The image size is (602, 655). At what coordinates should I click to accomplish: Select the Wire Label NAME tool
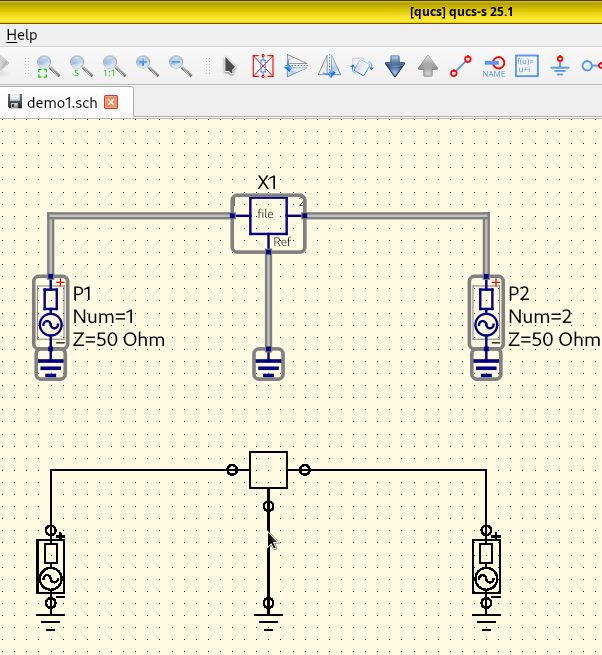pos(494,67)
